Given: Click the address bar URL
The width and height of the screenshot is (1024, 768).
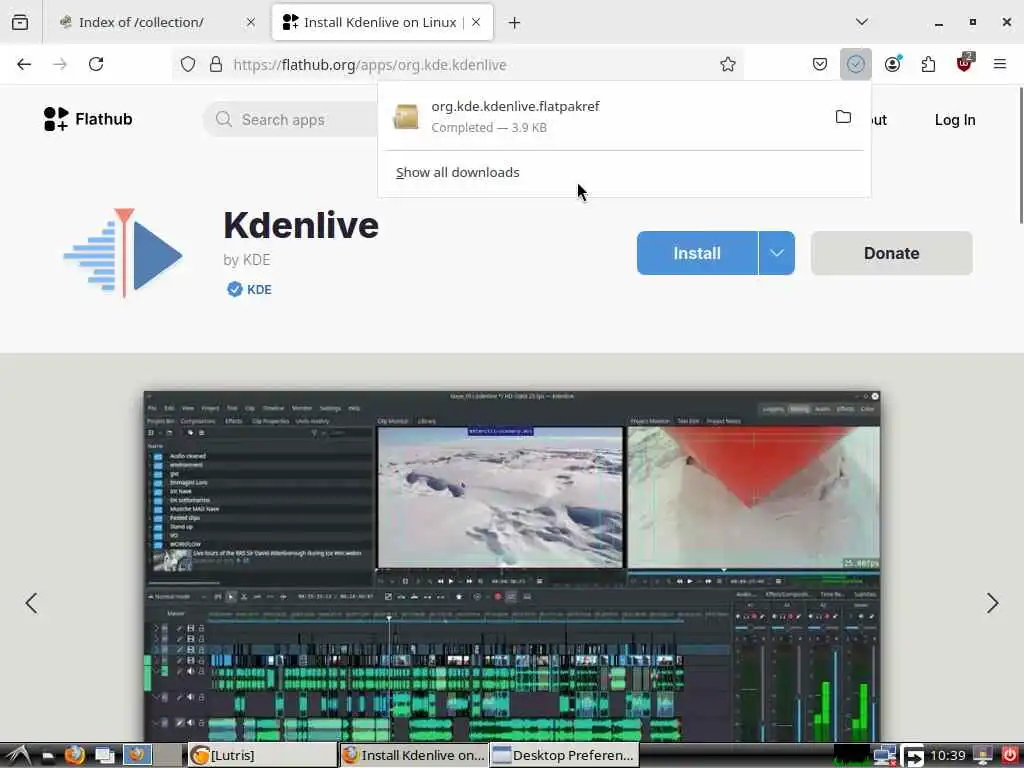Looking at the screenshot, I should pos(370,65).
